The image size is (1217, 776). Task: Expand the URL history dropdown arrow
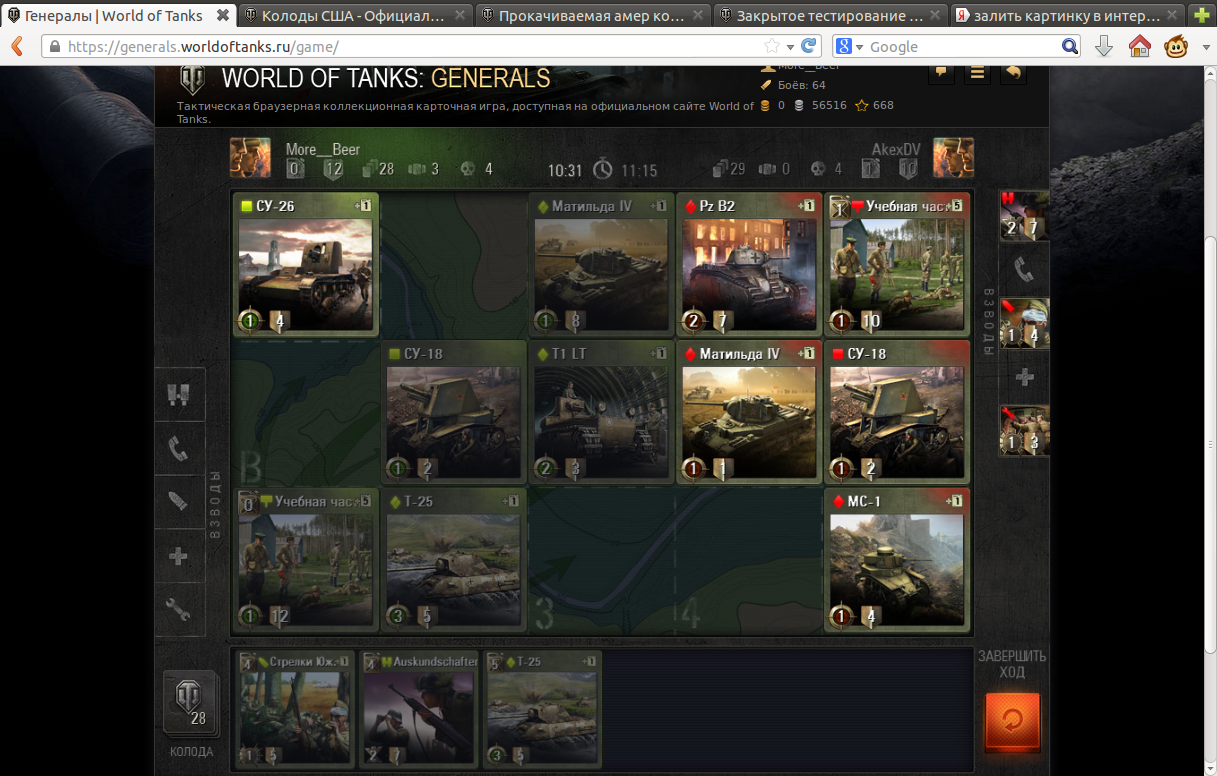[x=790, y=47]
